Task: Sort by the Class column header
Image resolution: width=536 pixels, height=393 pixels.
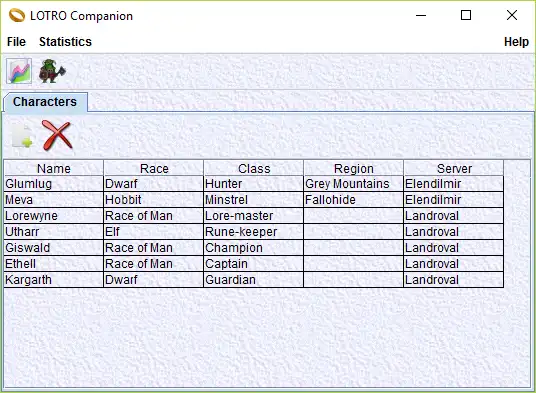Action: (254, 168)
